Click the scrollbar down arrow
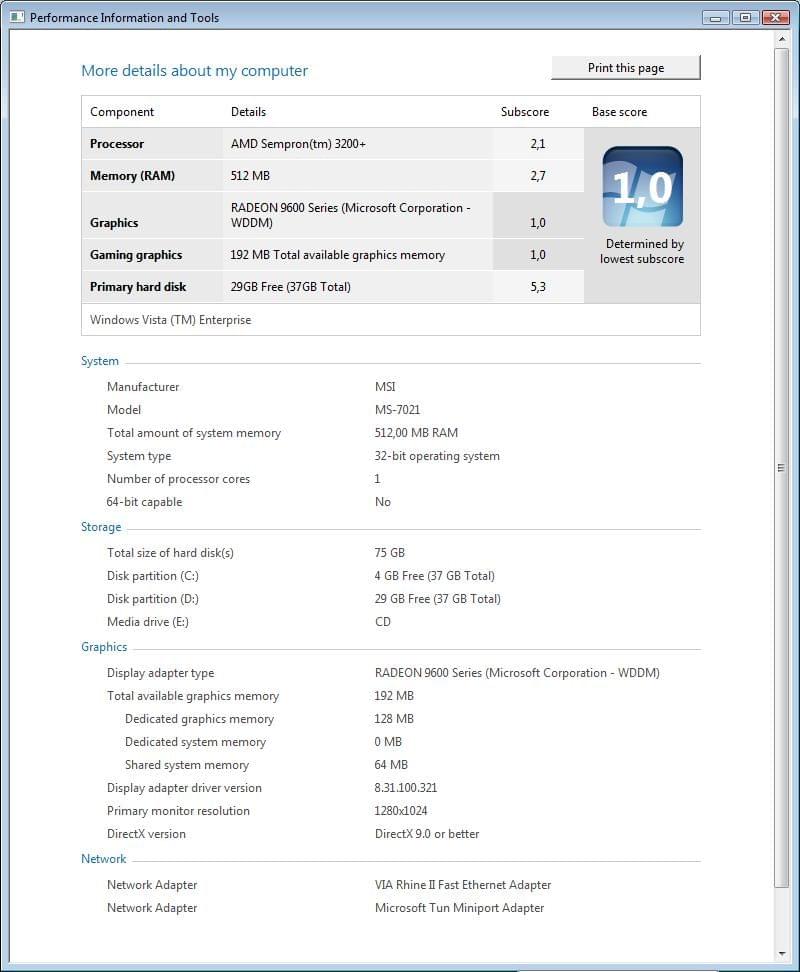The height and width of the screenshot is (972, 800). coord(782,953)
